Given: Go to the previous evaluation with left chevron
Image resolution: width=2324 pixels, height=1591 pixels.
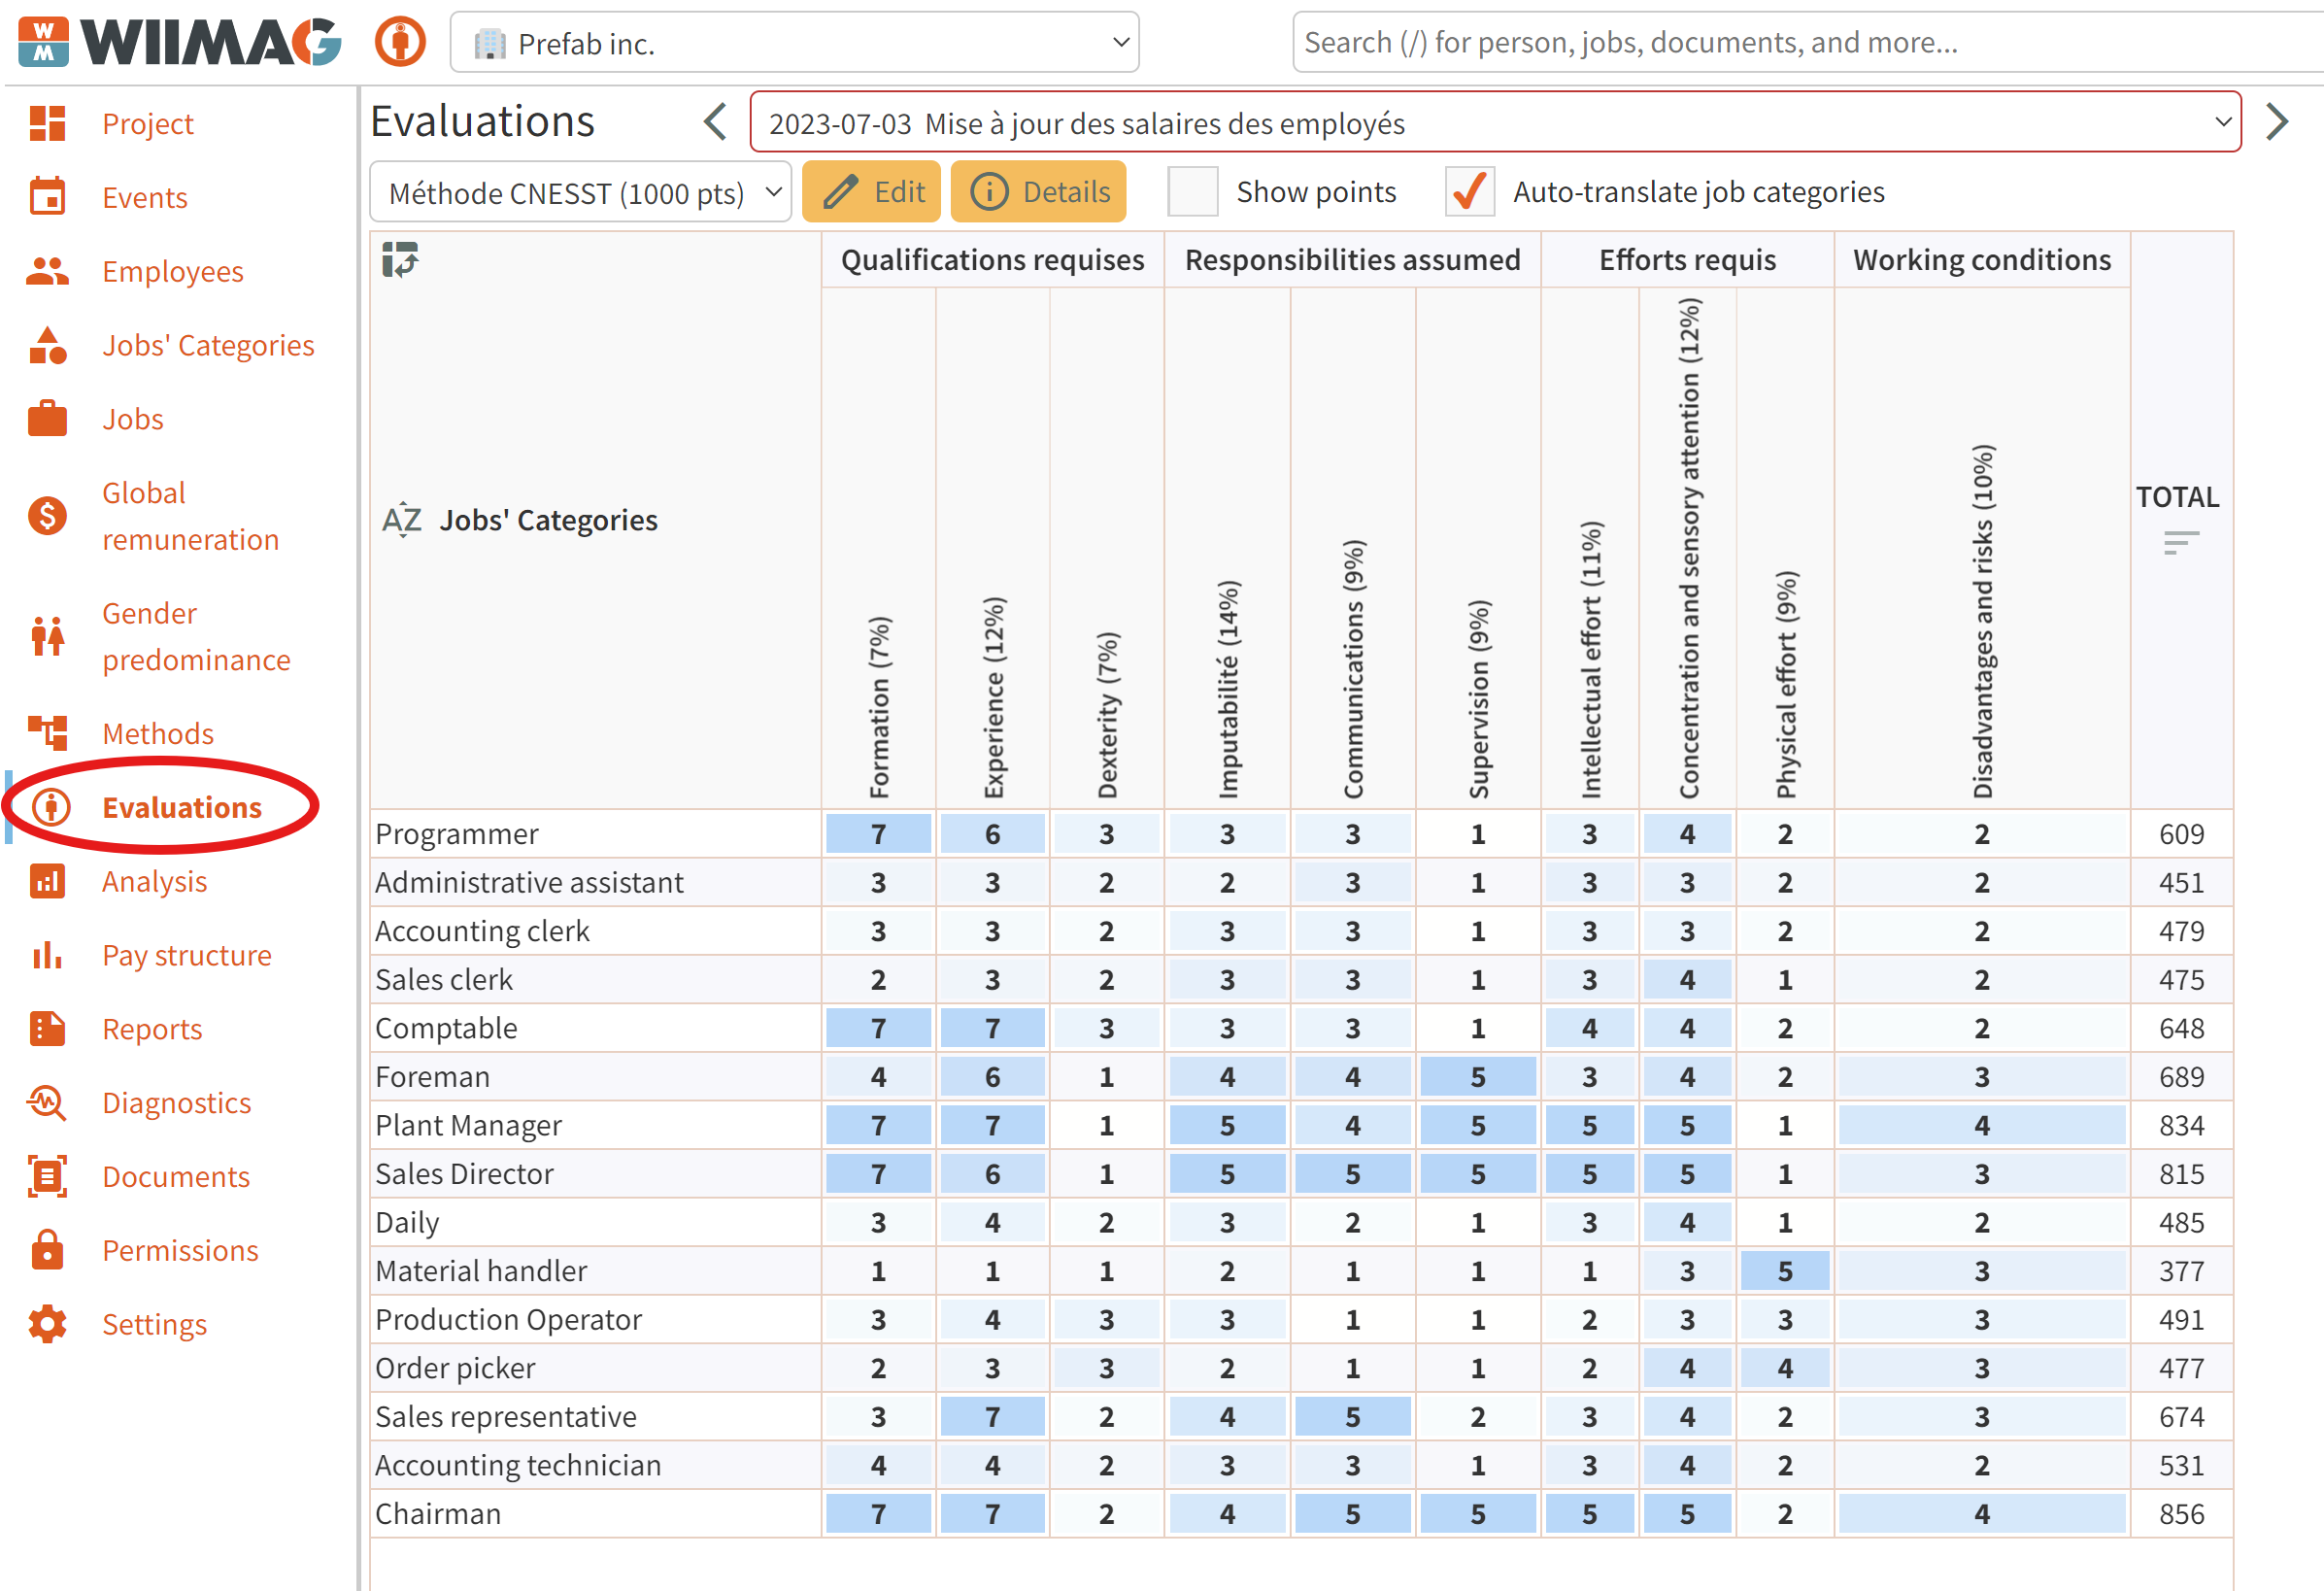Looking at the screenshot, I should 715,122.
